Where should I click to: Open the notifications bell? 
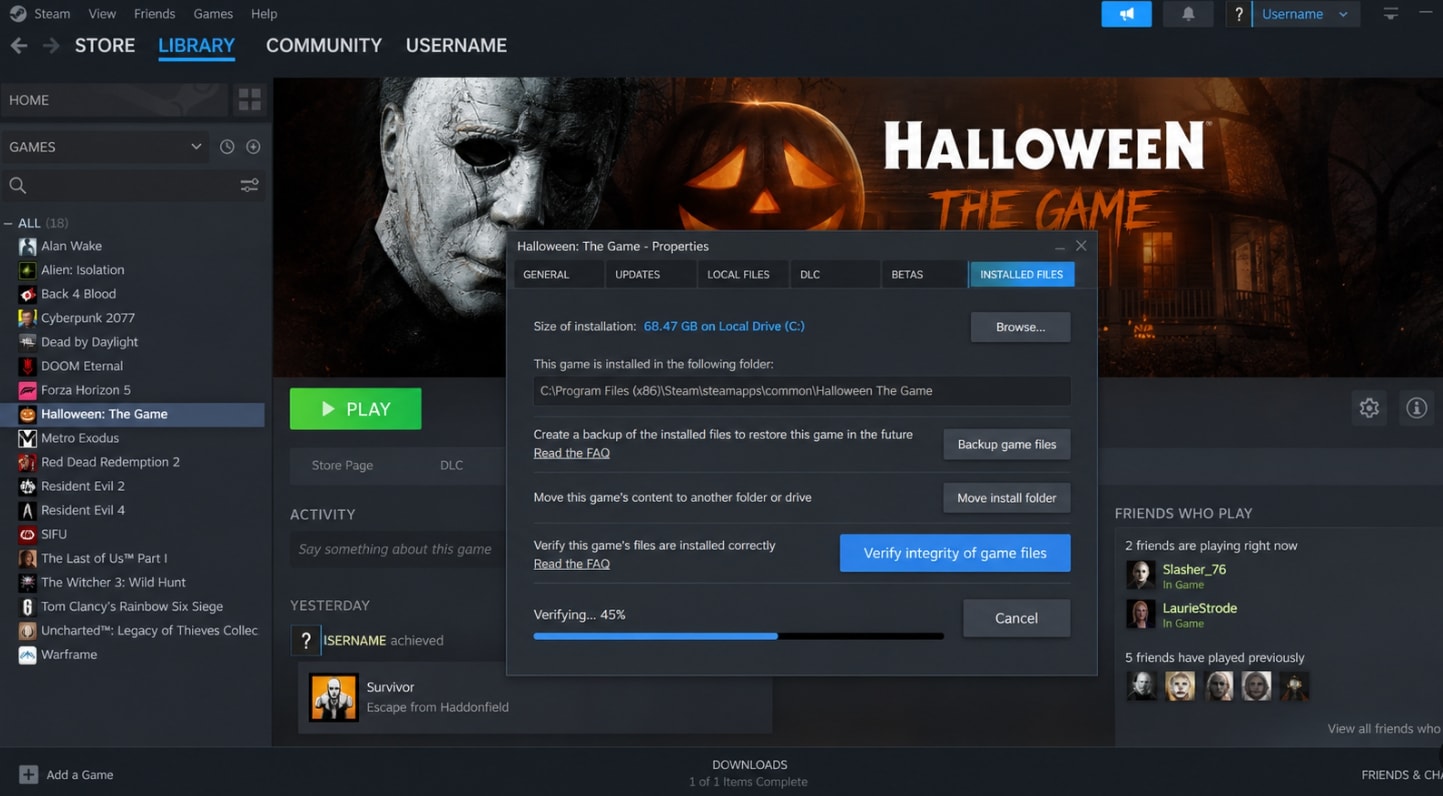1188,14
